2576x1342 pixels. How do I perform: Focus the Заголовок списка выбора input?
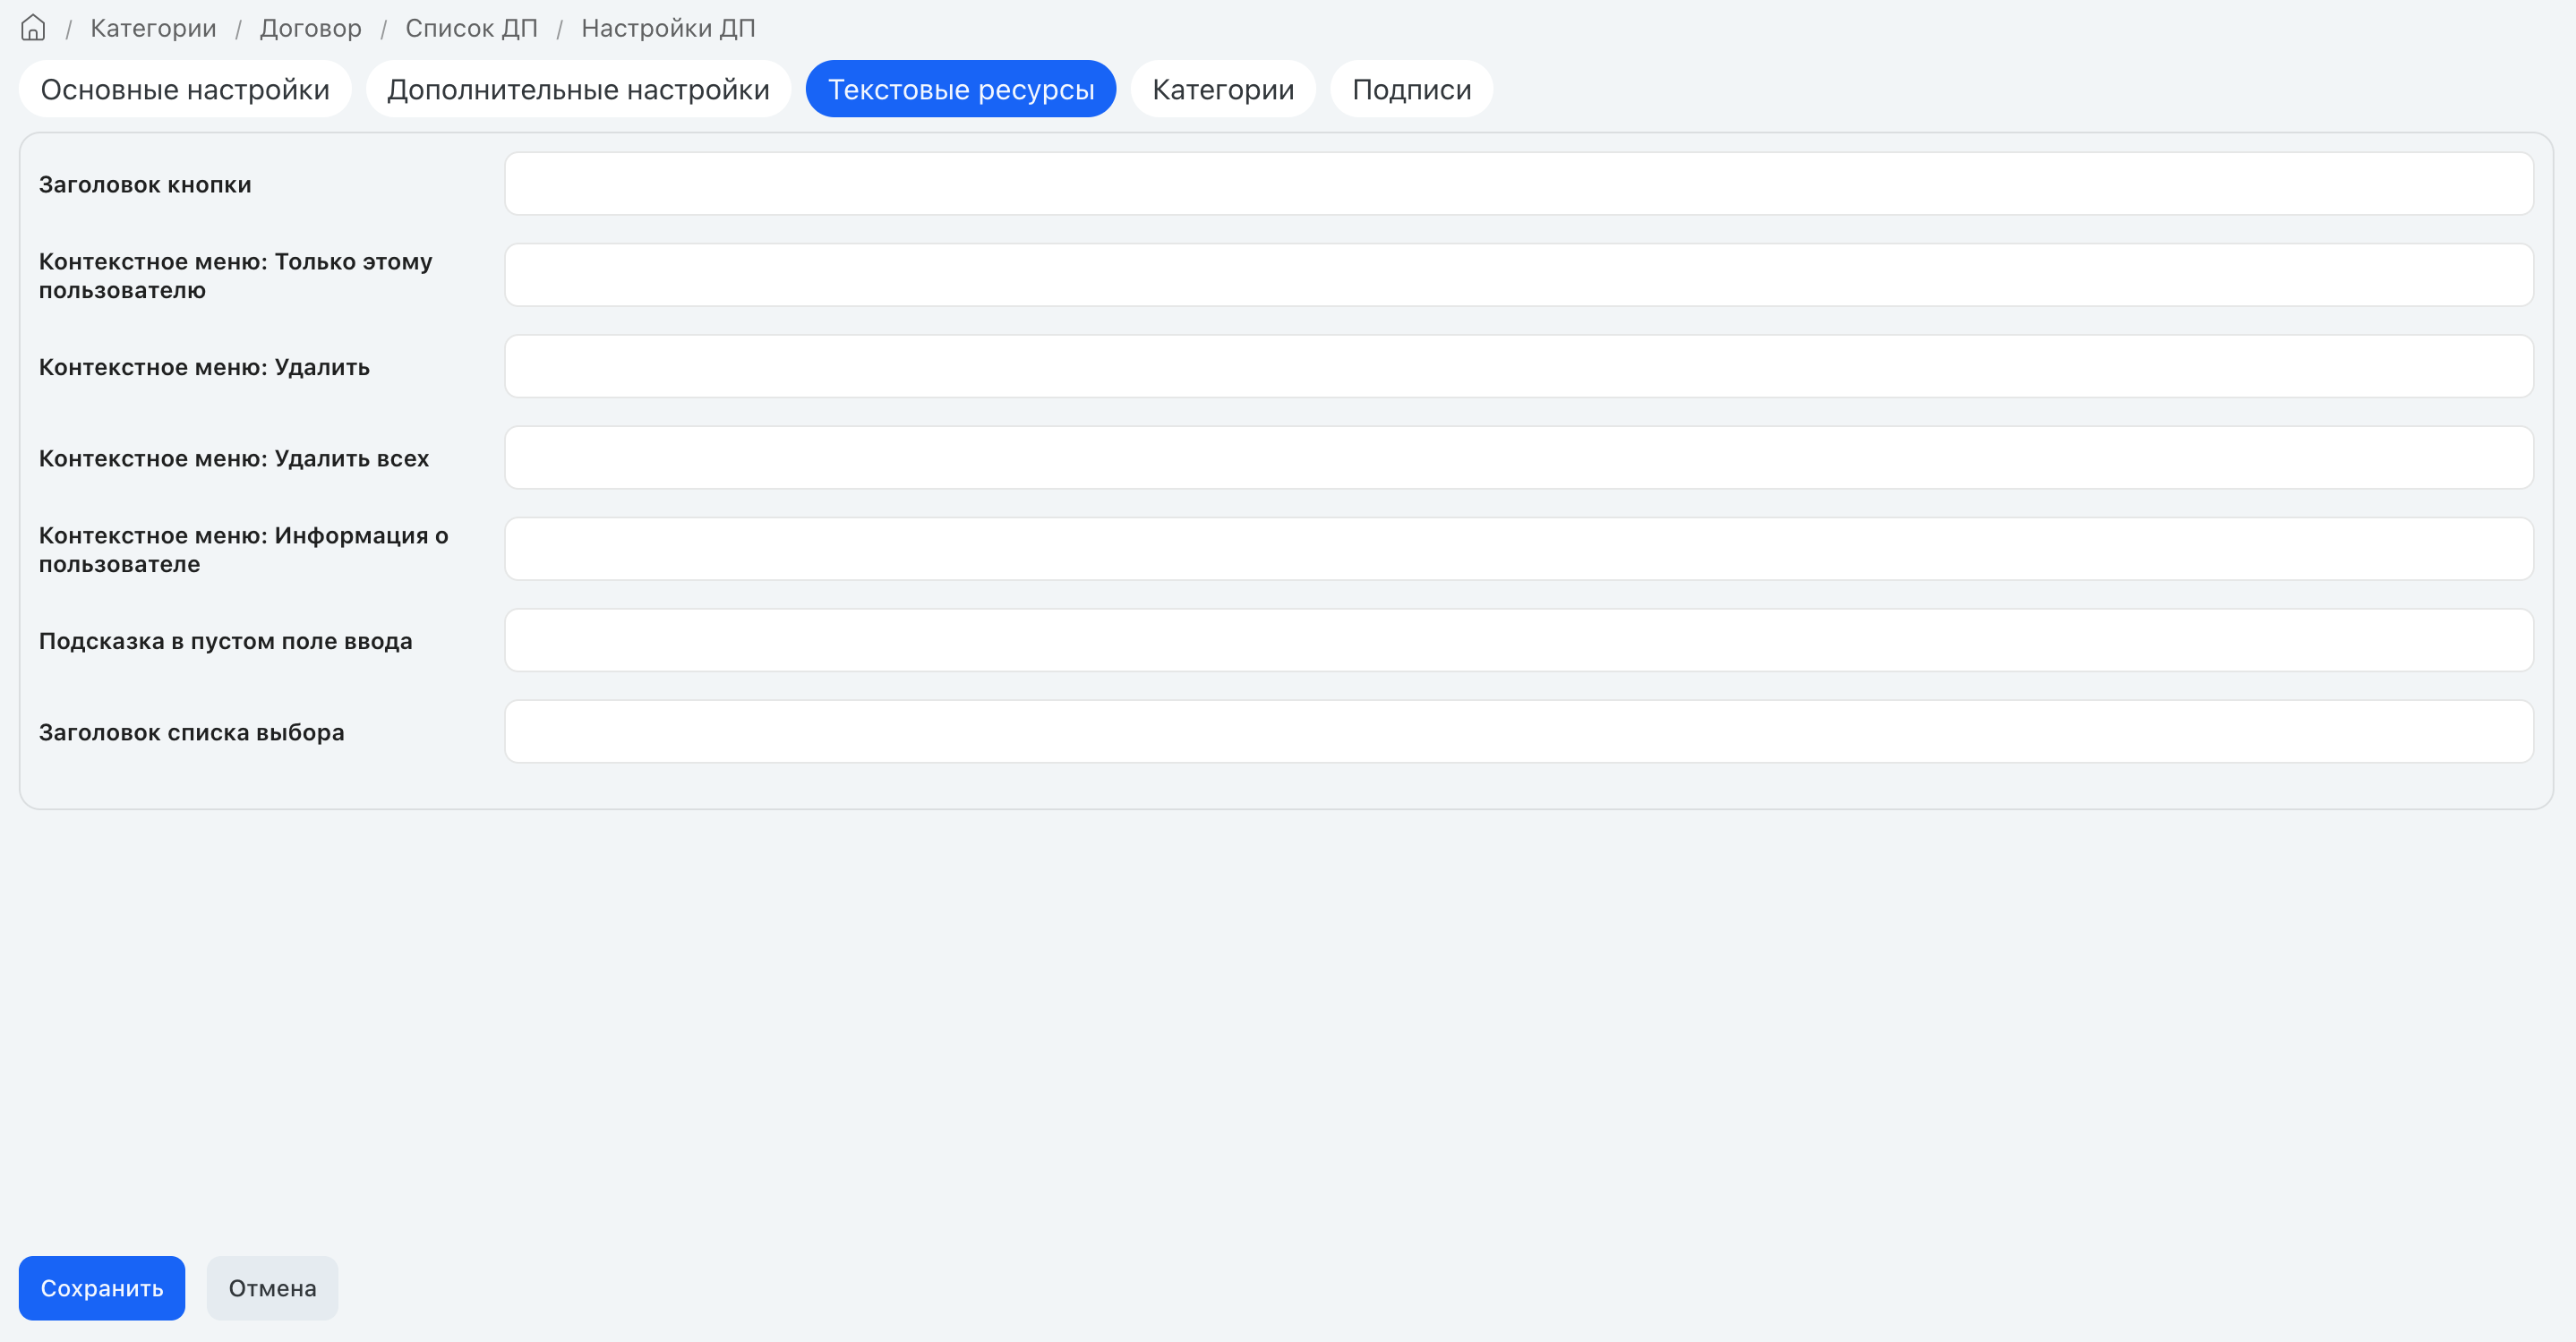click(x=1518, y=732)
